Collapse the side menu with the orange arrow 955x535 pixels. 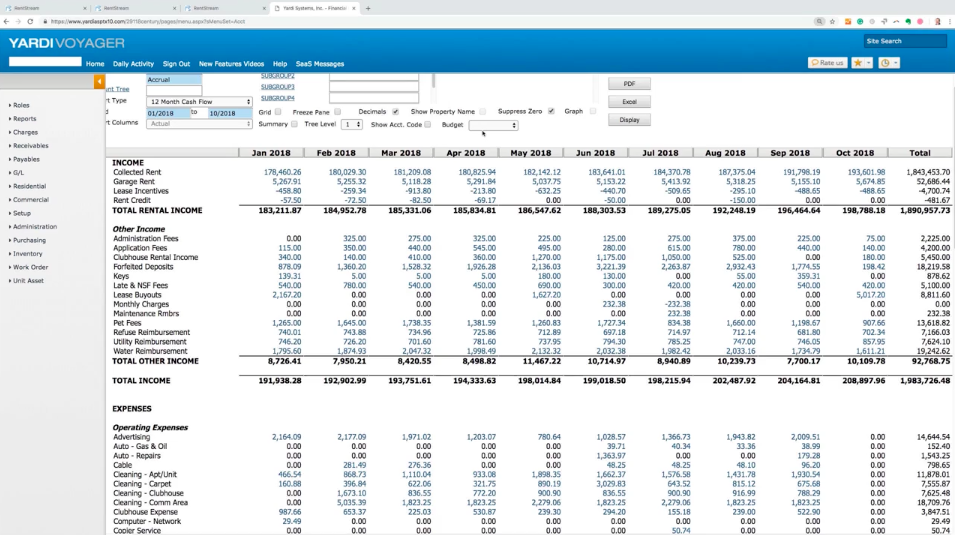(x=99, y=81)
